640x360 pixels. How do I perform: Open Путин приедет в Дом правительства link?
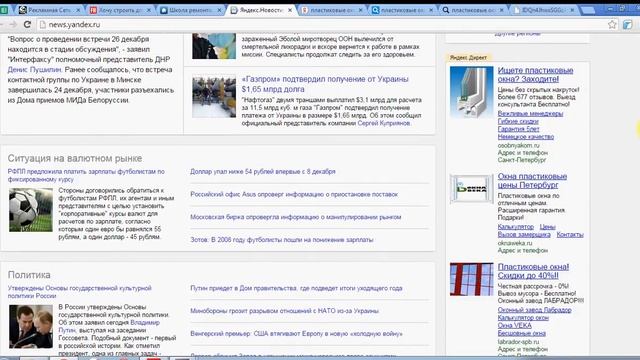(296, 288)
